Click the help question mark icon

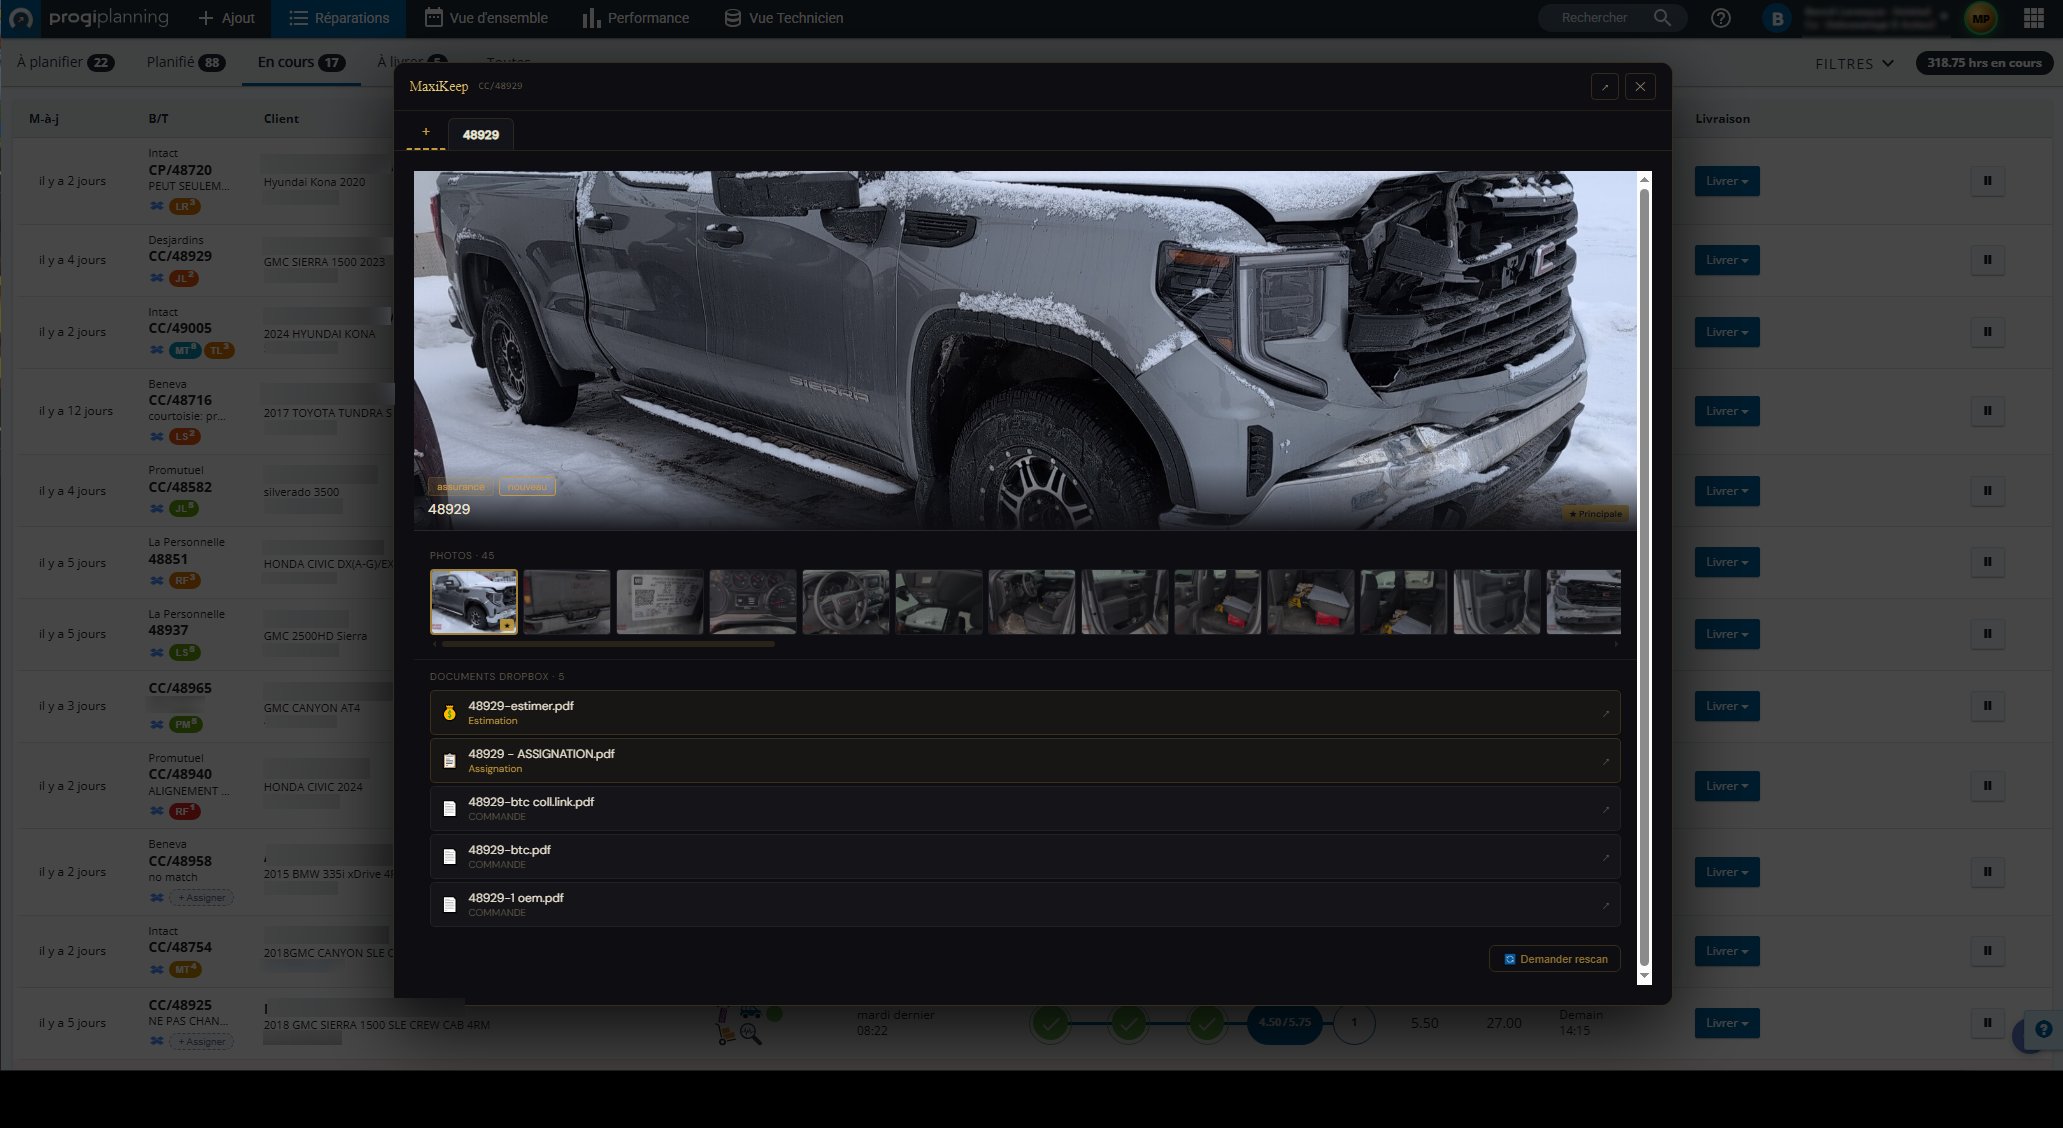pos(1720,18)
